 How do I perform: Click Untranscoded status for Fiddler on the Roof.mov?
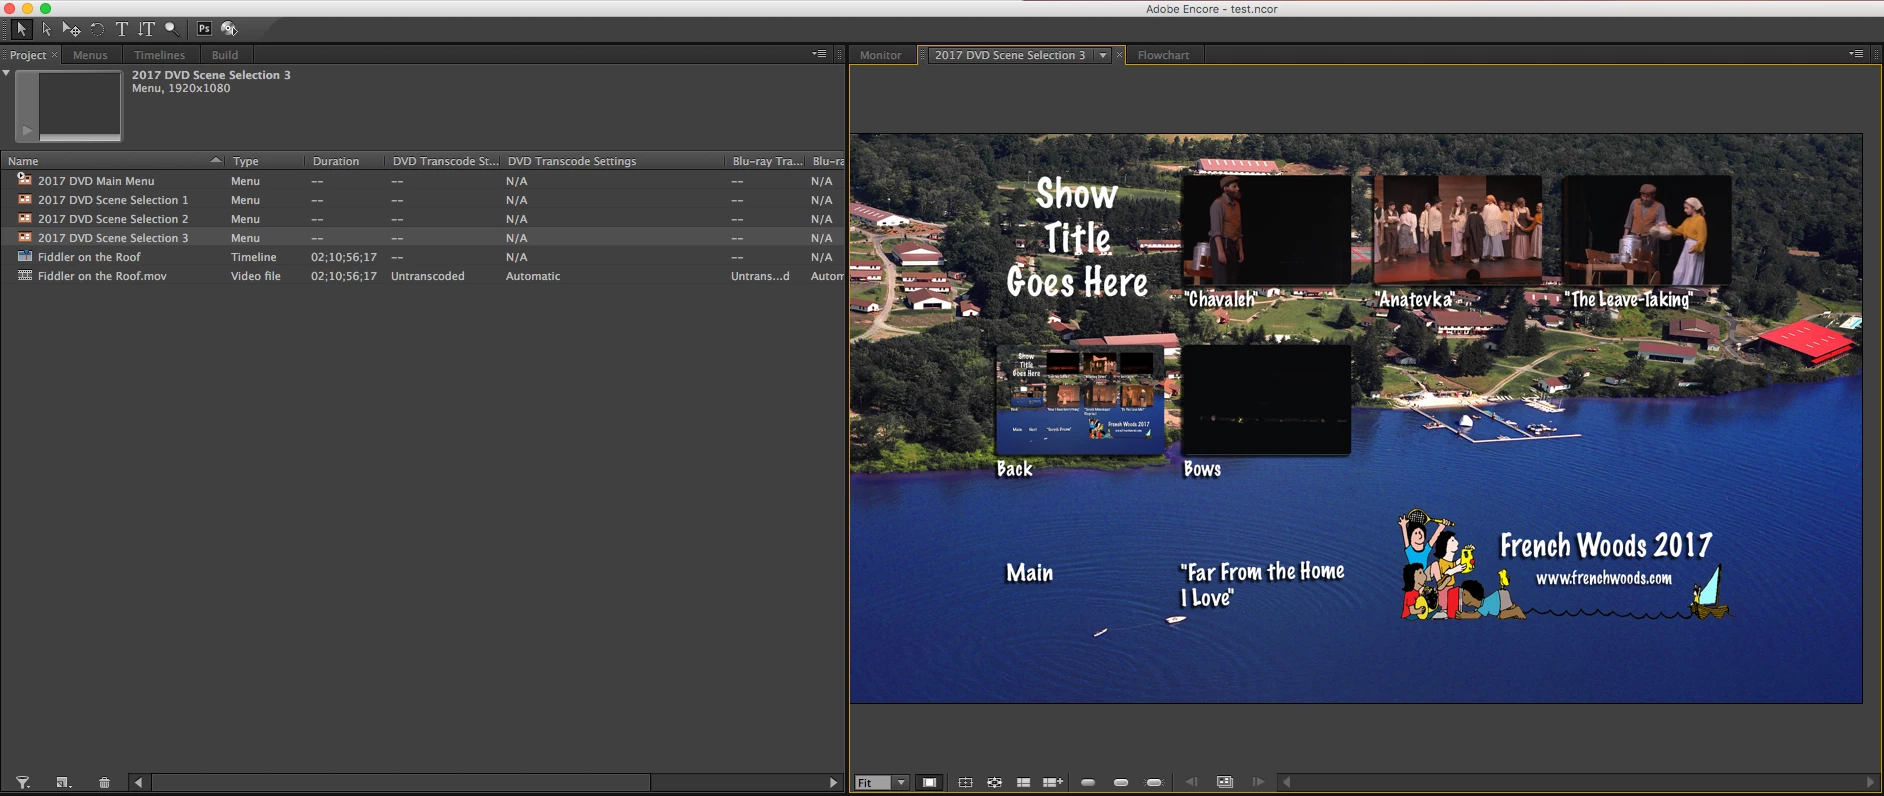click(x=428, y=276)
